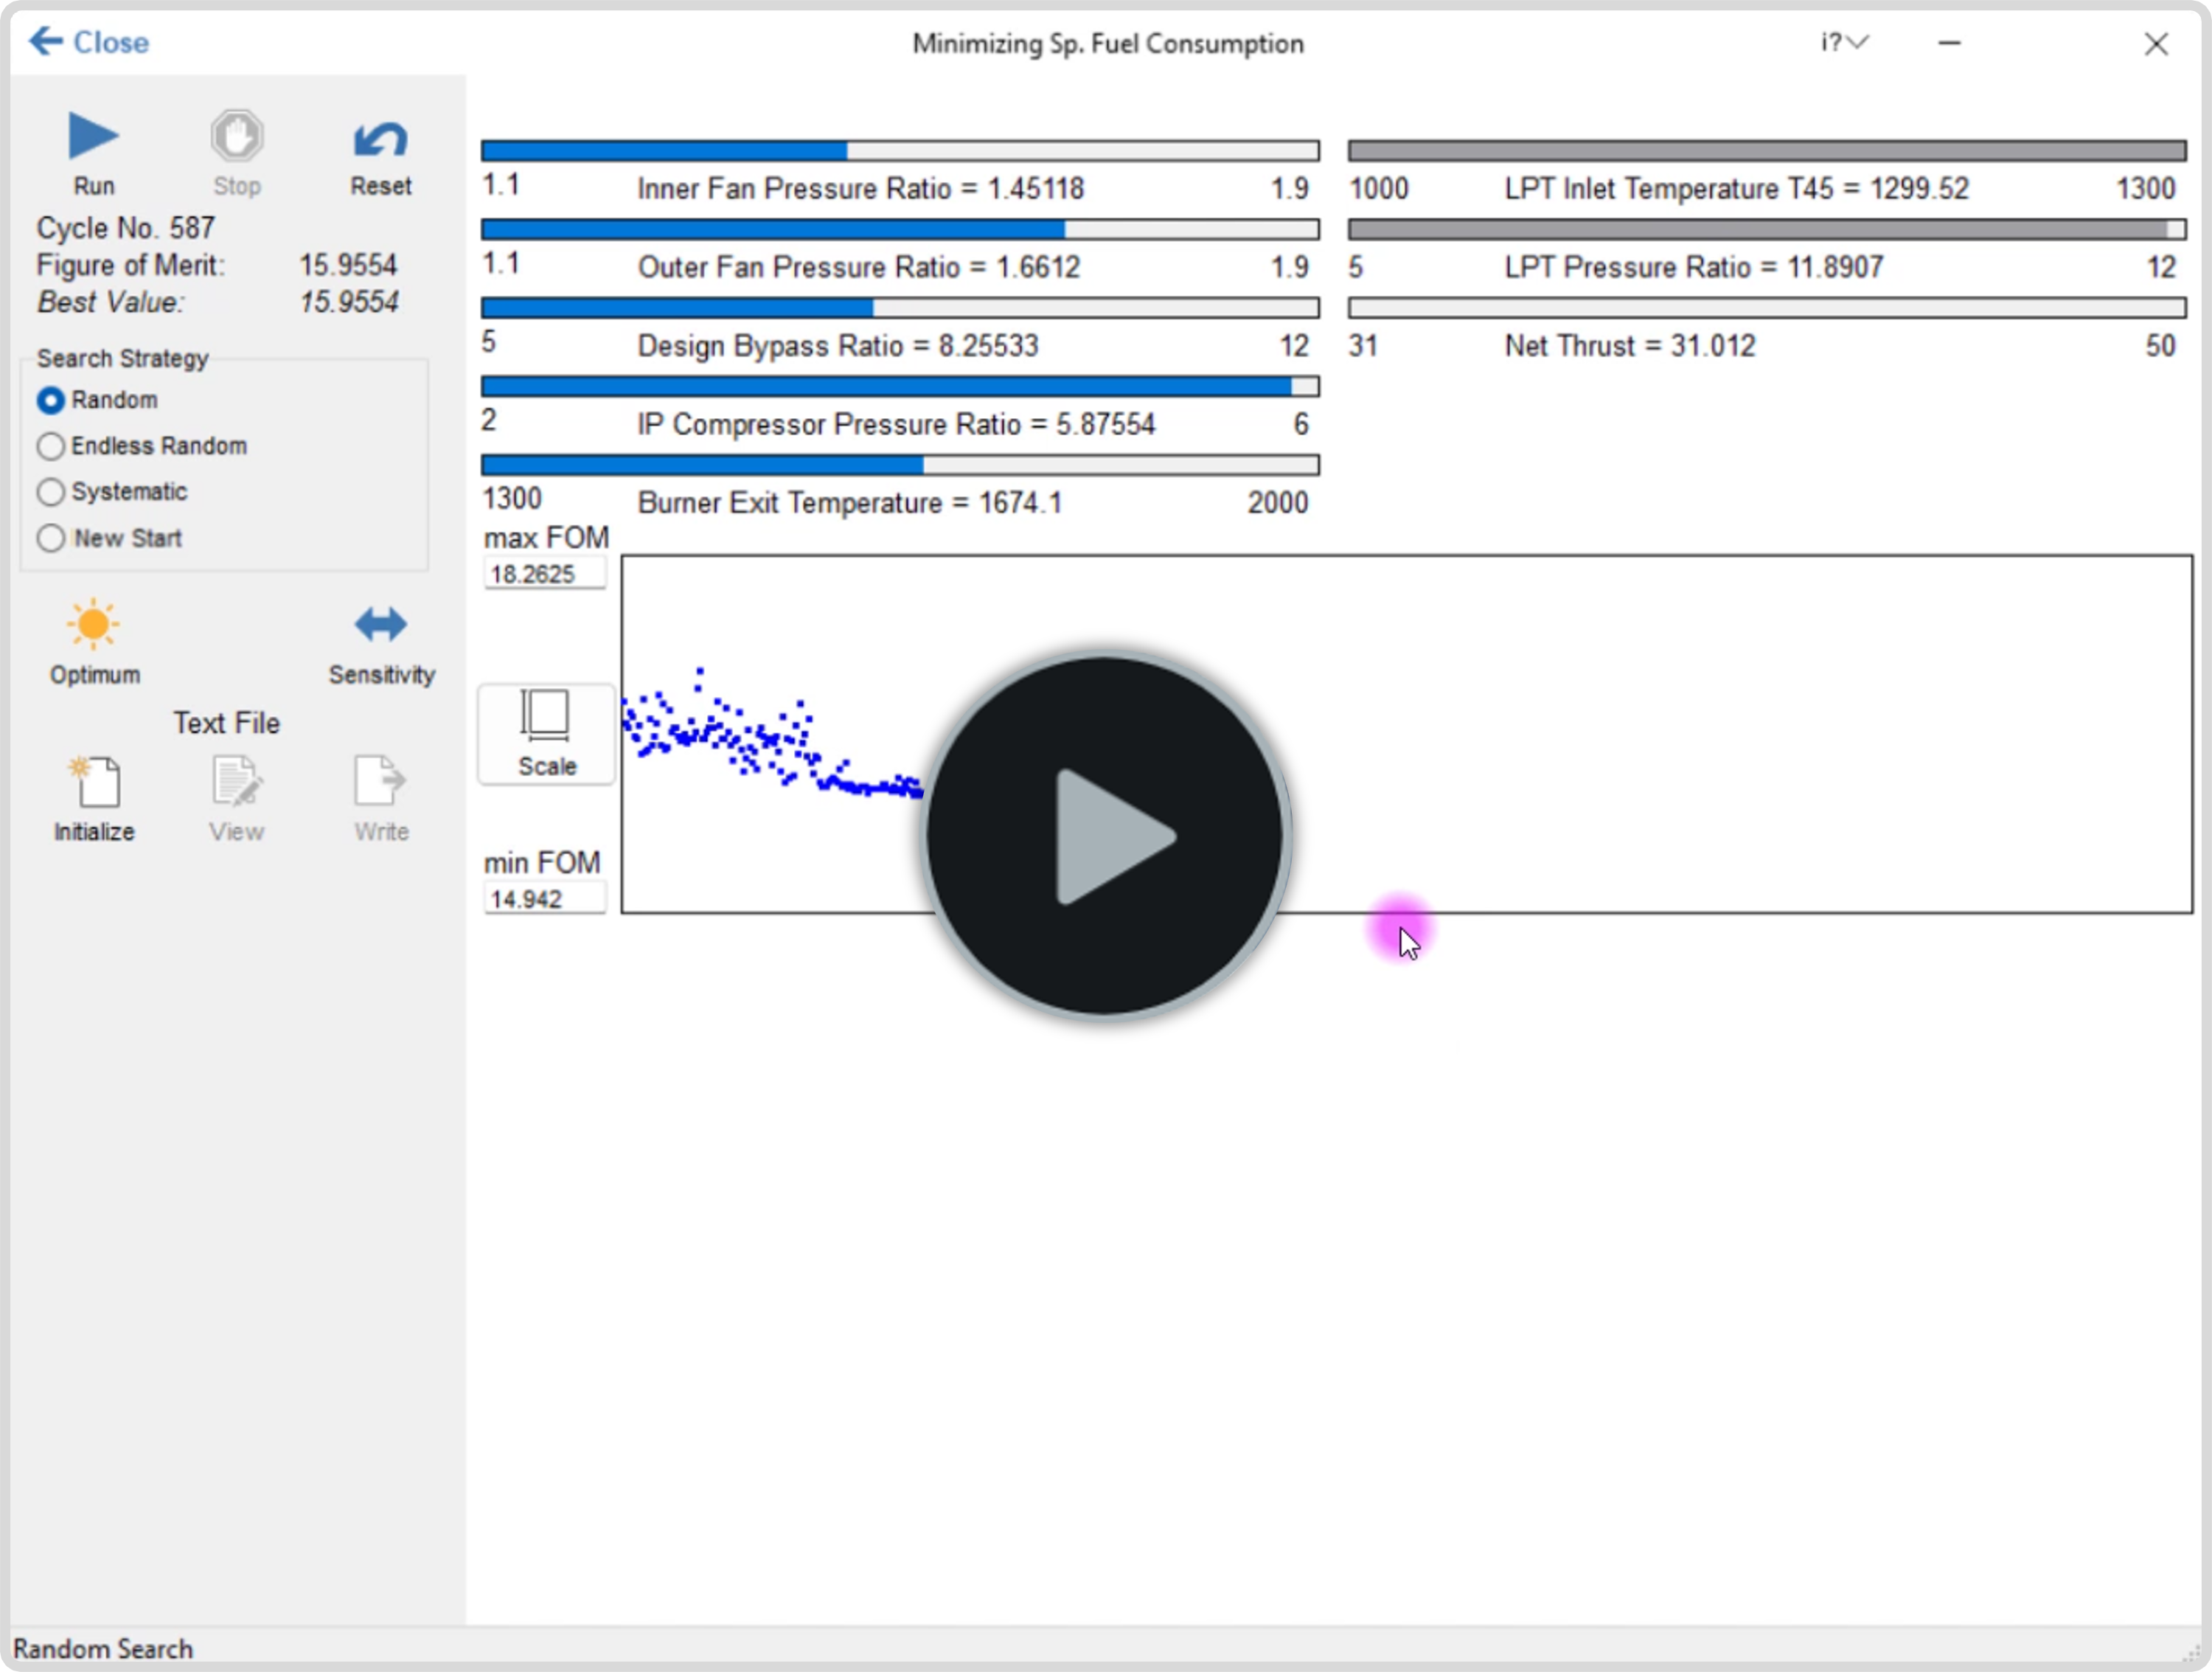This screenshot has height=1672, width=2212.
Task: Click the max FOM input field
Action: (x=545, y=574)
